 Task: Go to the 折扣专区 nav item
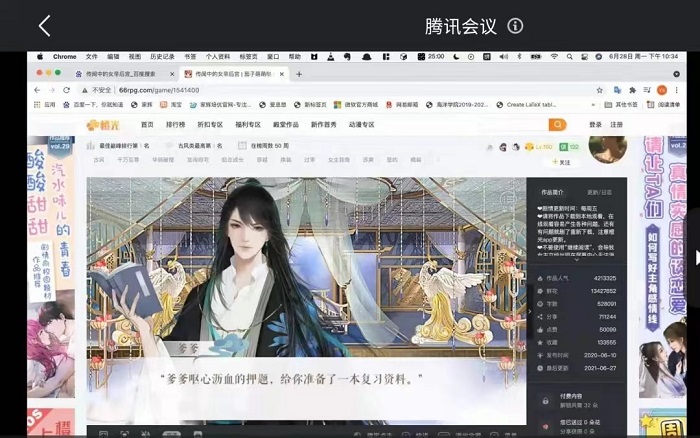210,125
